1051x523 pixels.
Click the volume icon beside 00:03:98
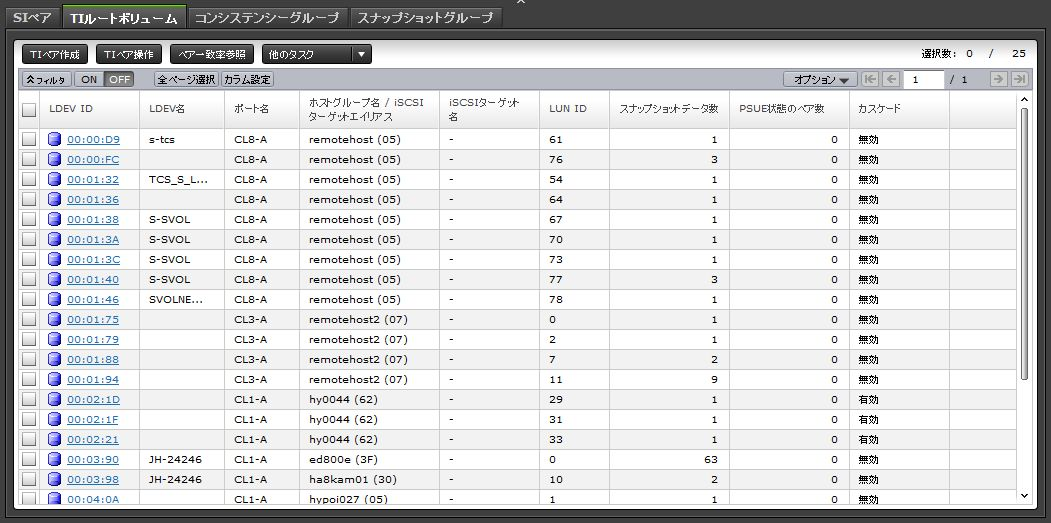pos(54,479)
